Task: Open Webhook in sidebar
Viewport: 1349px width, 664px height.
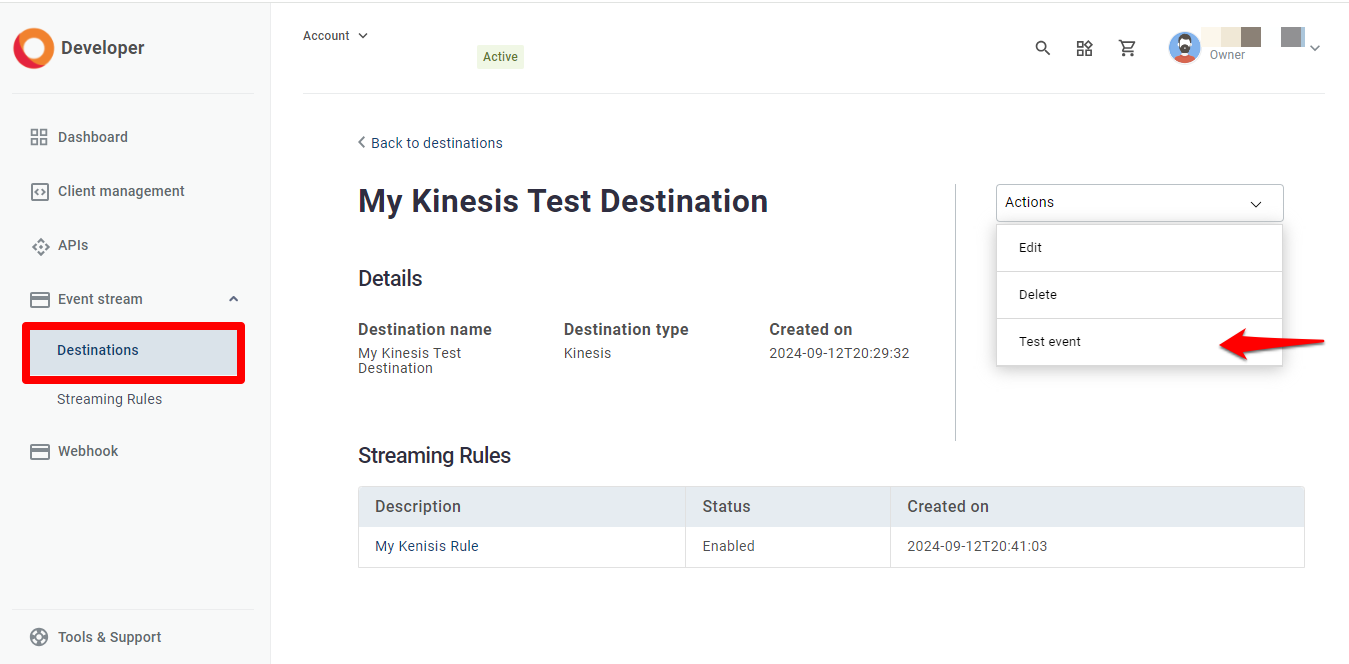Action: pyautogui.click(x=88, y=451)
